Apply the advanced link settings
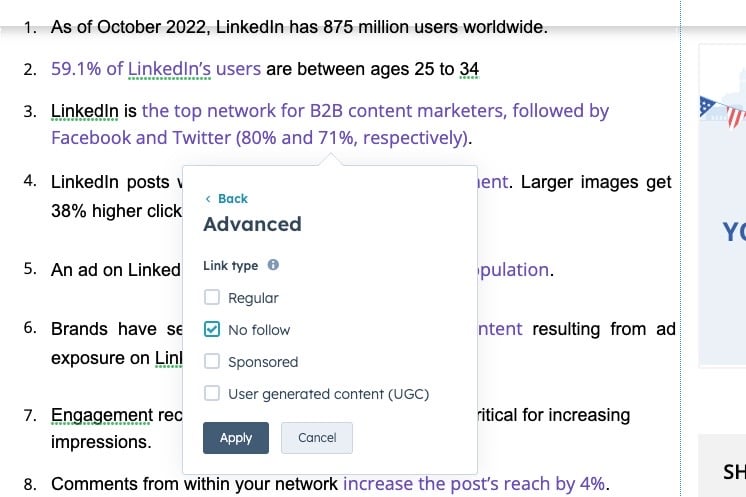The image size is (746, 497). tap(236, 438)
